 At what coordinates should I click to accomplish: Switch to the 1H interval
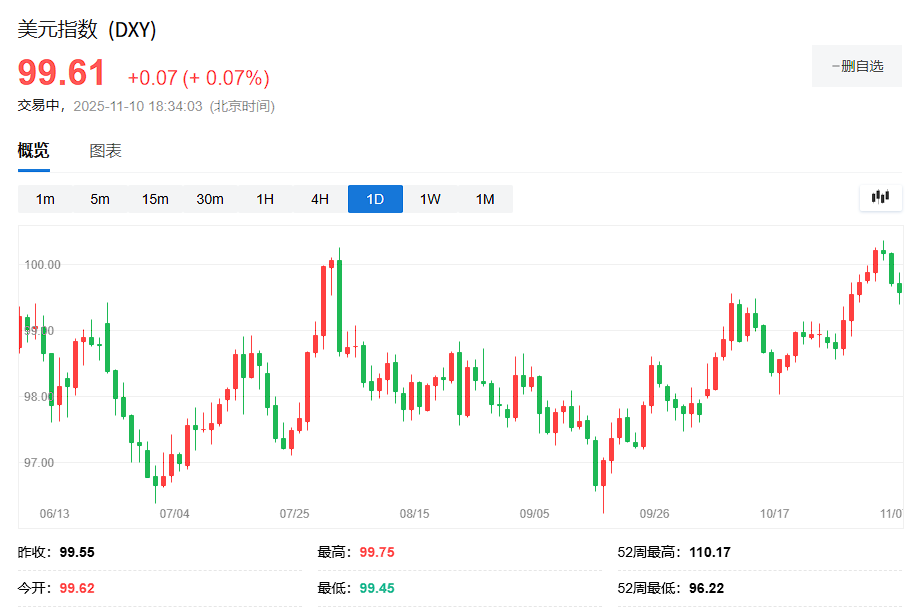point(264,199)
